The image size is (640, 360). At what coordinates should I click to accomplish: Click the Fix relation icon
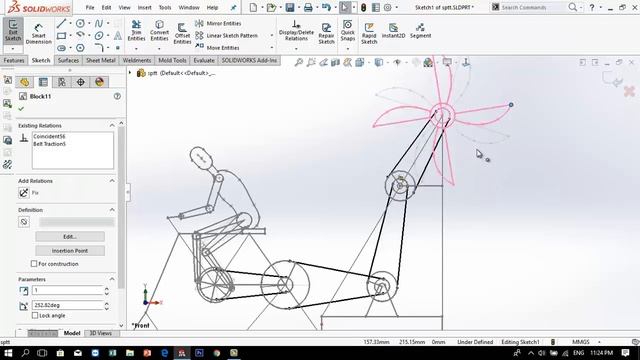[x=24, y=193]
